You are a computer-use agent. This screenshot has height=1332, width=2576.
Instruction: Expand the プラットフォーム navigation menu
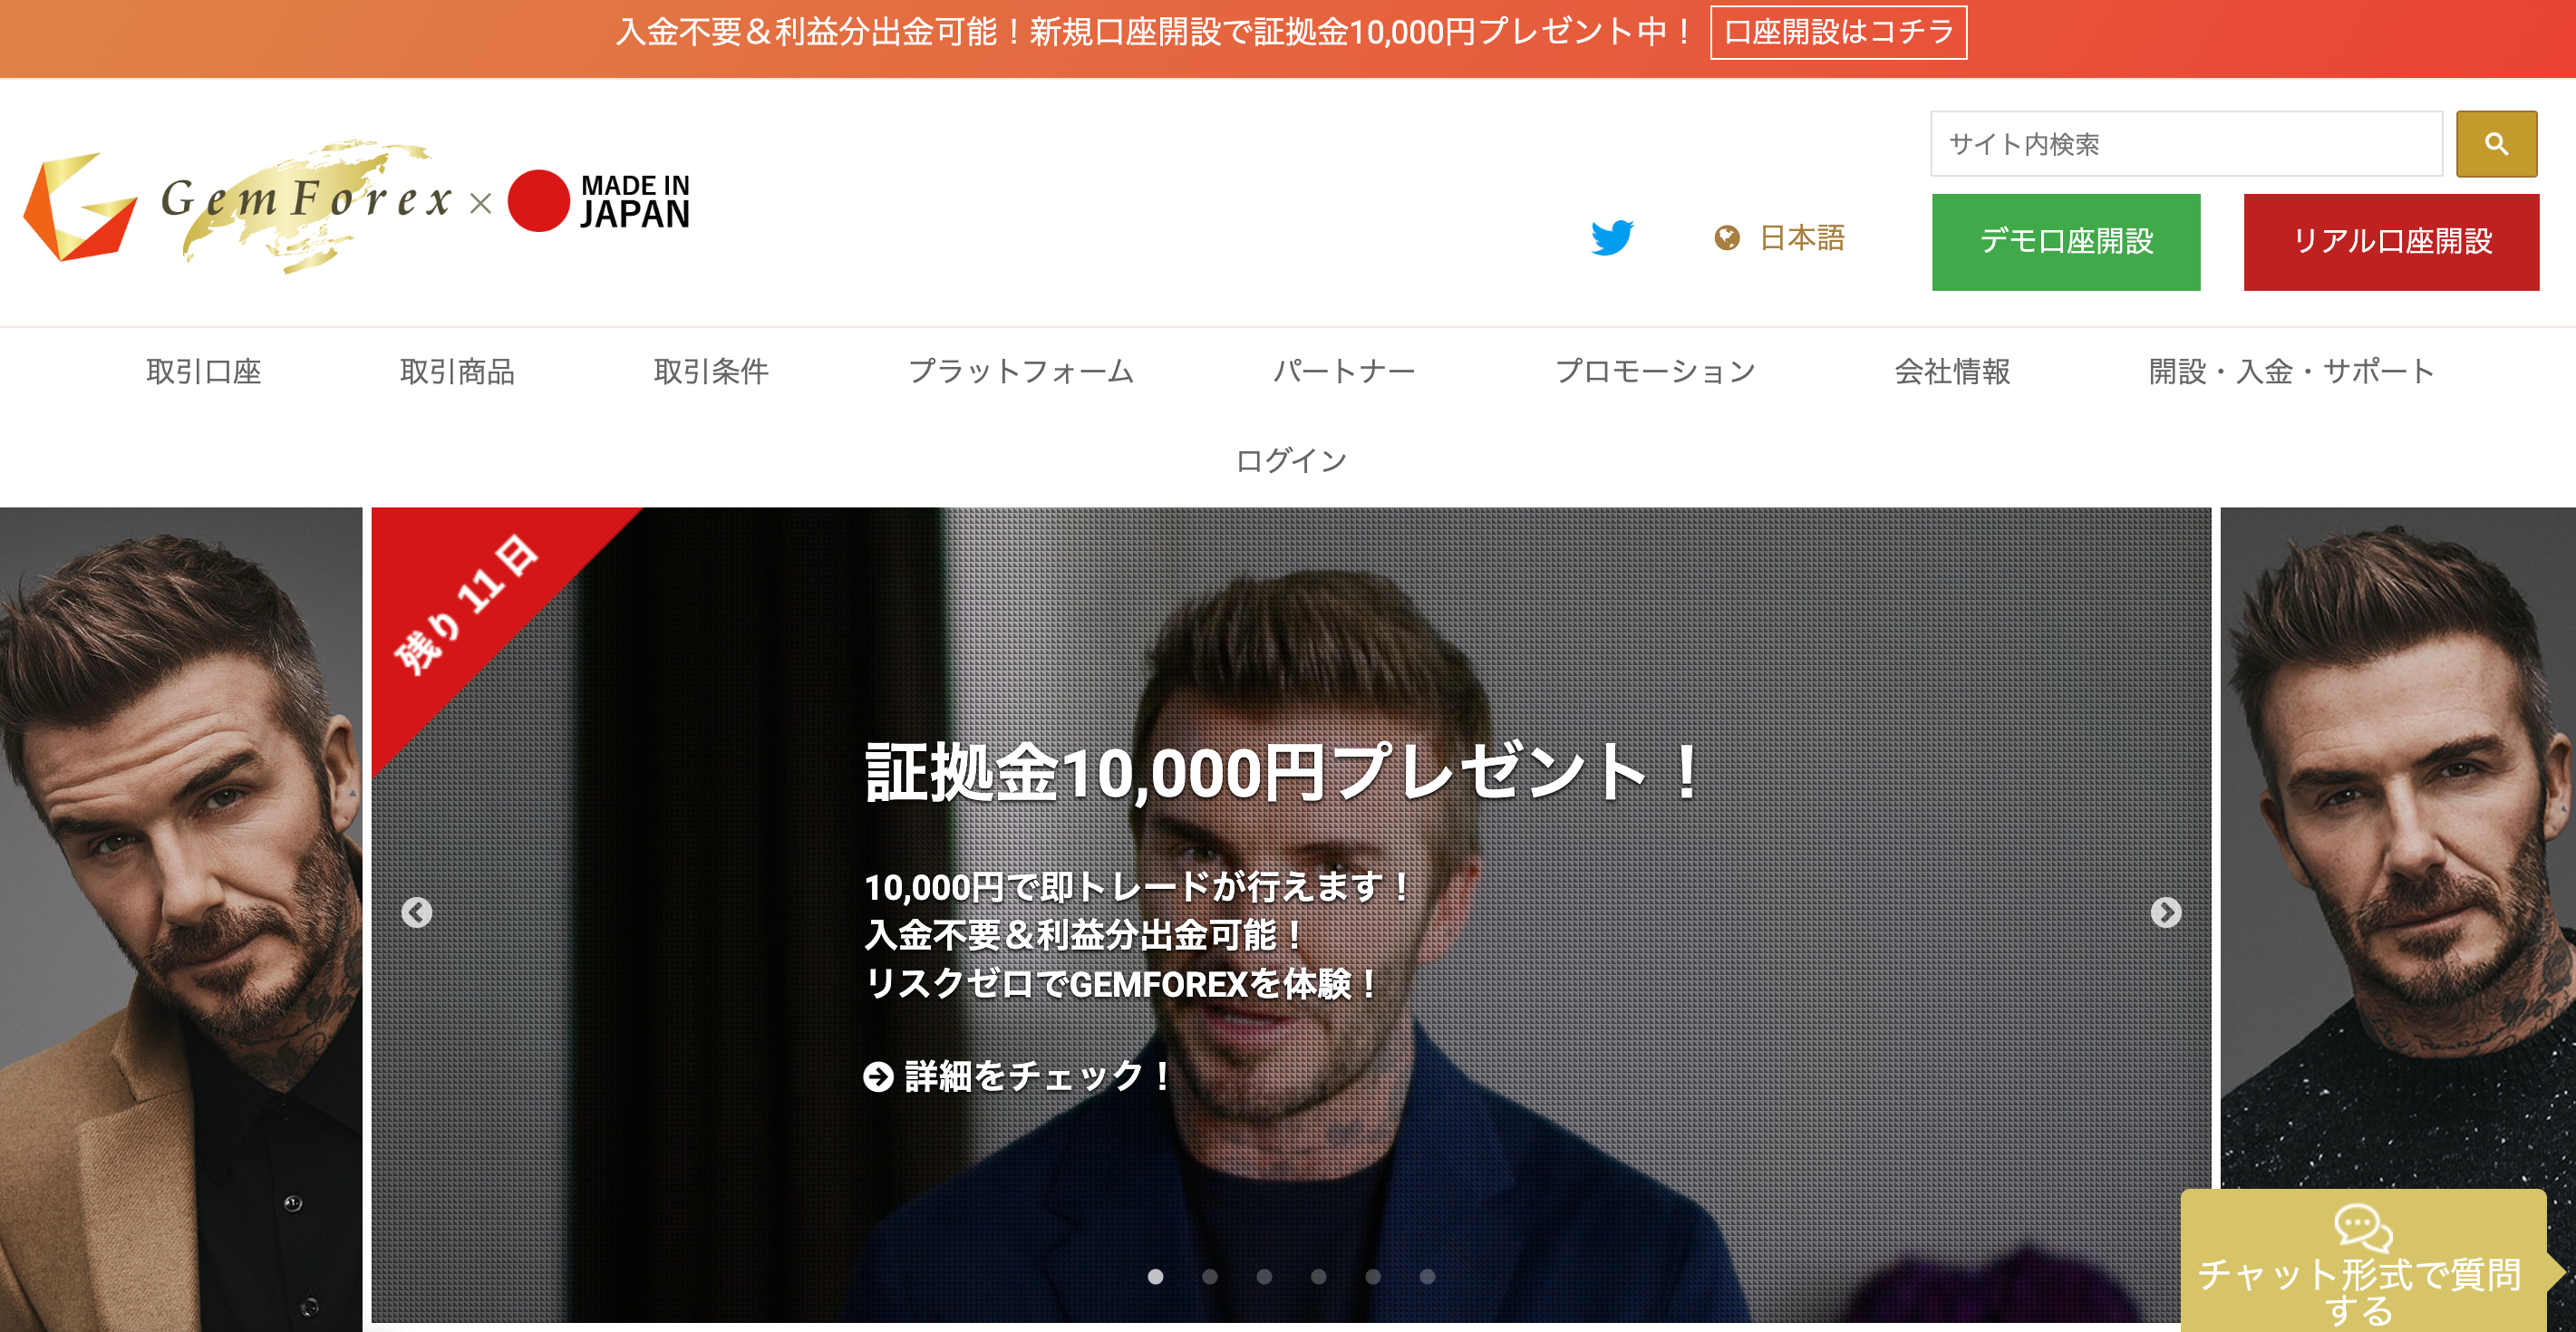[x=1021, y=372]
